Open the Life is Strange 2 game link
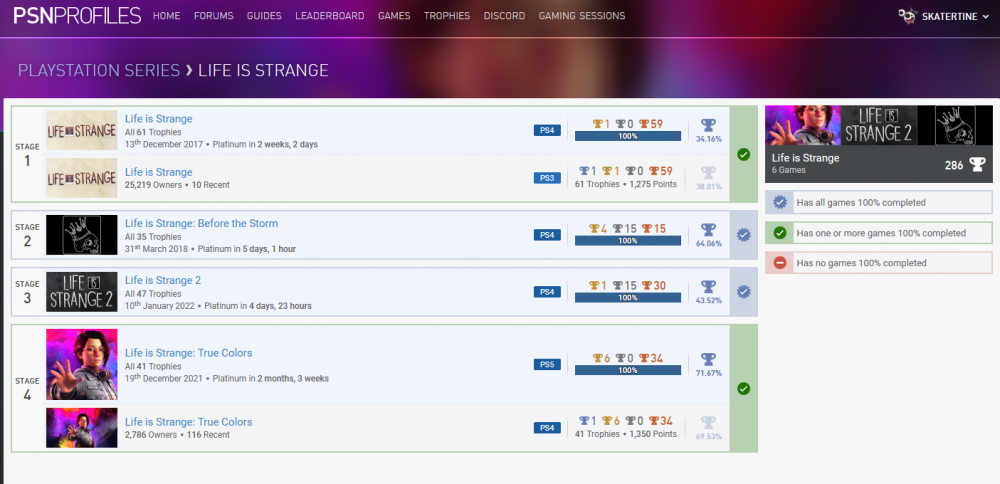The image size is (1000, 484). coord(163,281)
